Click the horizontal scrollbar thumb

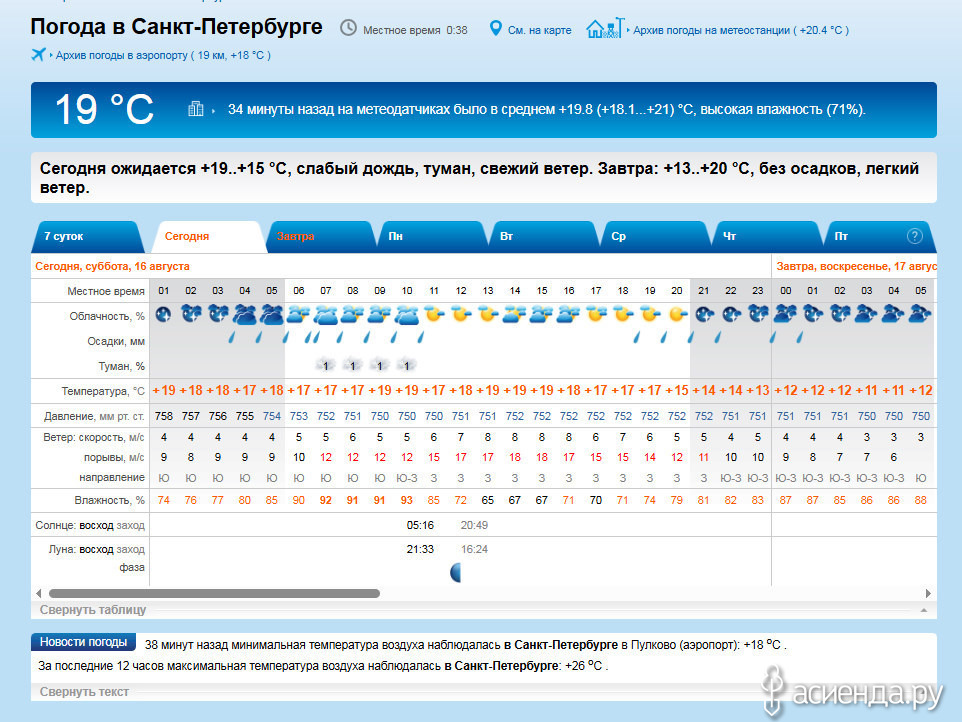click(x=214, y=593)
